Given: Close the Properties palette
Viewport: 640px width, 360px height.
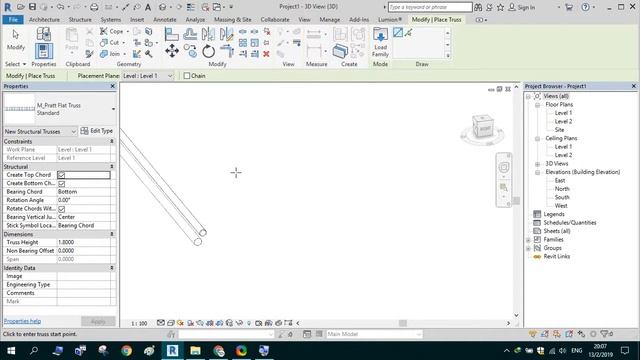Looking at the screenshot, I should pos(113,86).
